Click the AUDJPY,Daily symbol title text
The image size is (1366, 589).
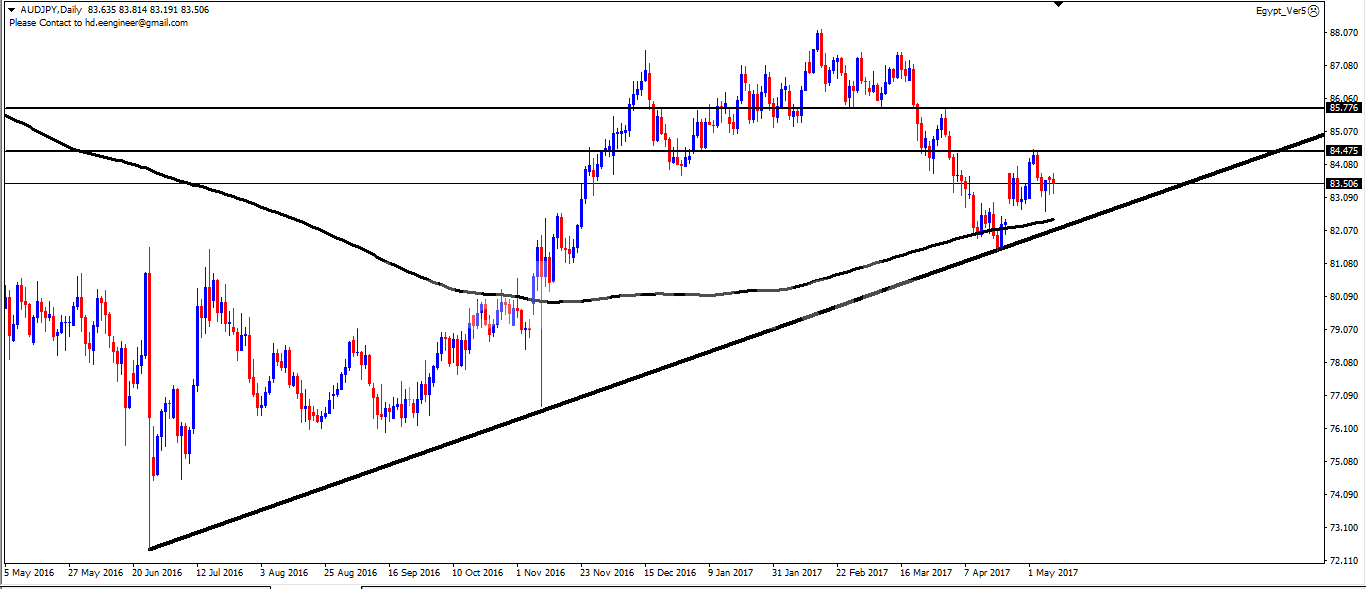(x=51, y=10)
